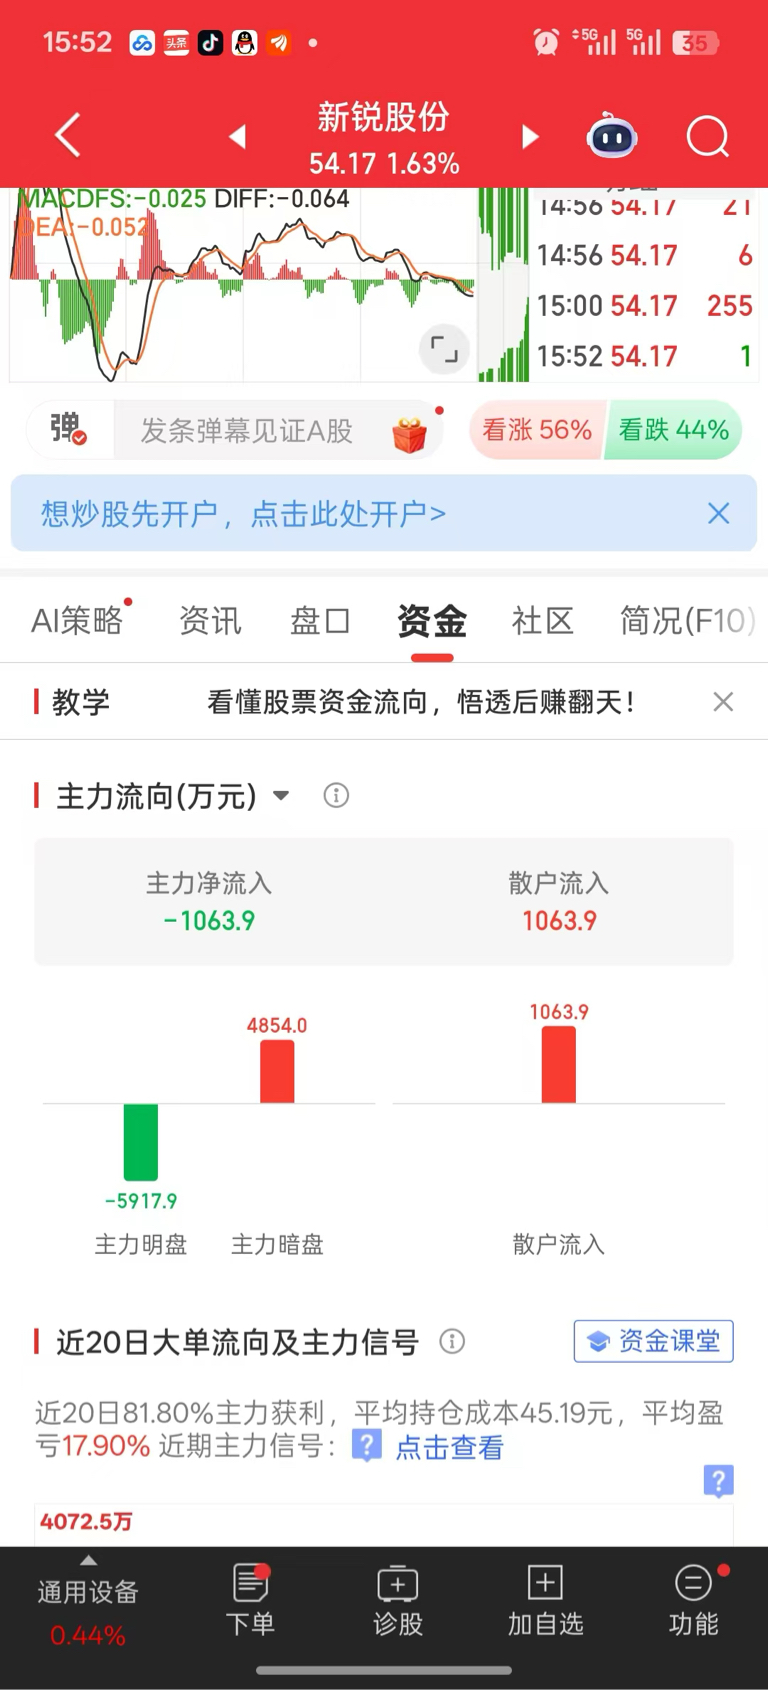Tap the gift box icon
Viewport: 768px width, 1690px height.
coord(409,433)
